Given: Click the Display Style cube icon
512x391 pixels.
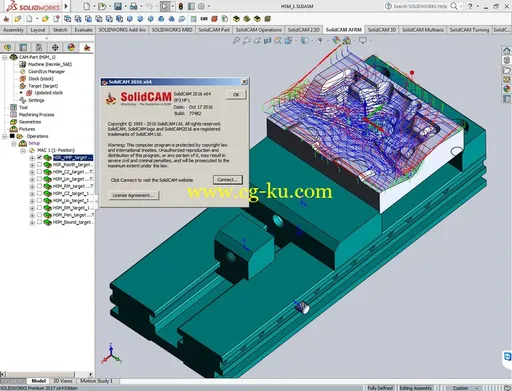Looking at the screenshot, I should [304, 41].
